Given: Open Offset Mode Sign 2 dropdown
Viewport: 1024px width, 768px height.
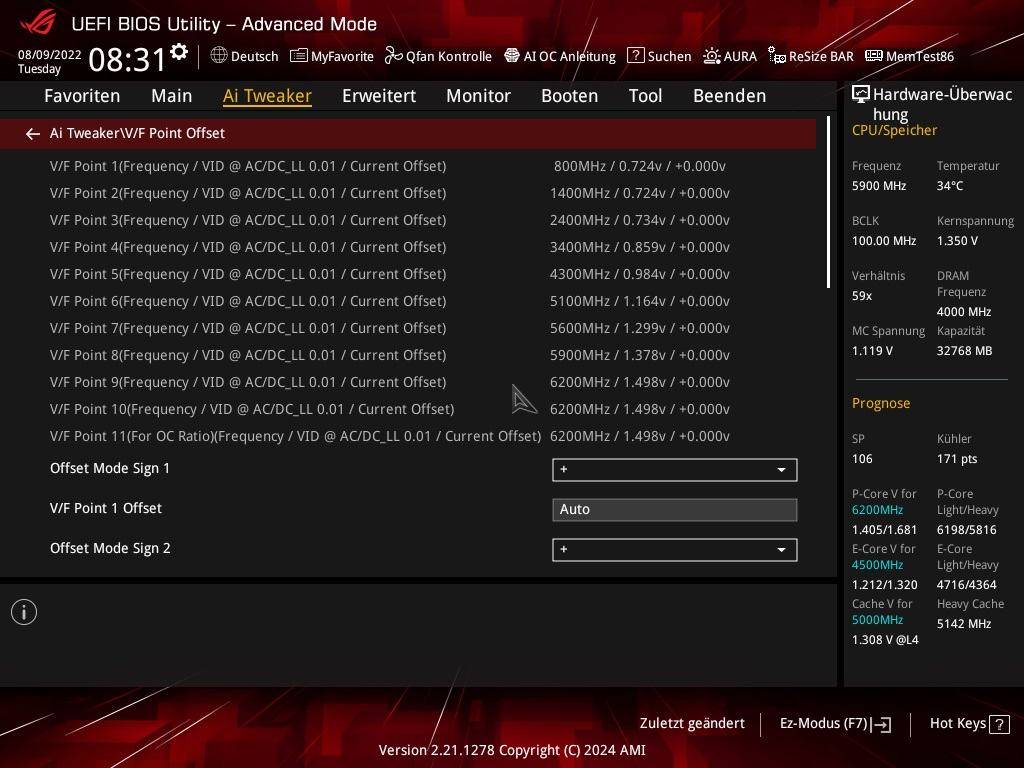Looking at the screenshot, I should [x=675, y=550].
